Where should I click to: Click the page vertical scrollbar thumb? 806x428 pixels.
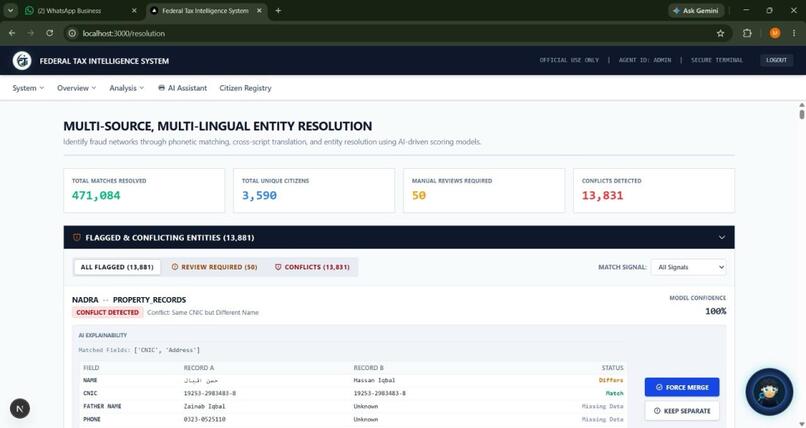(801, 114)
